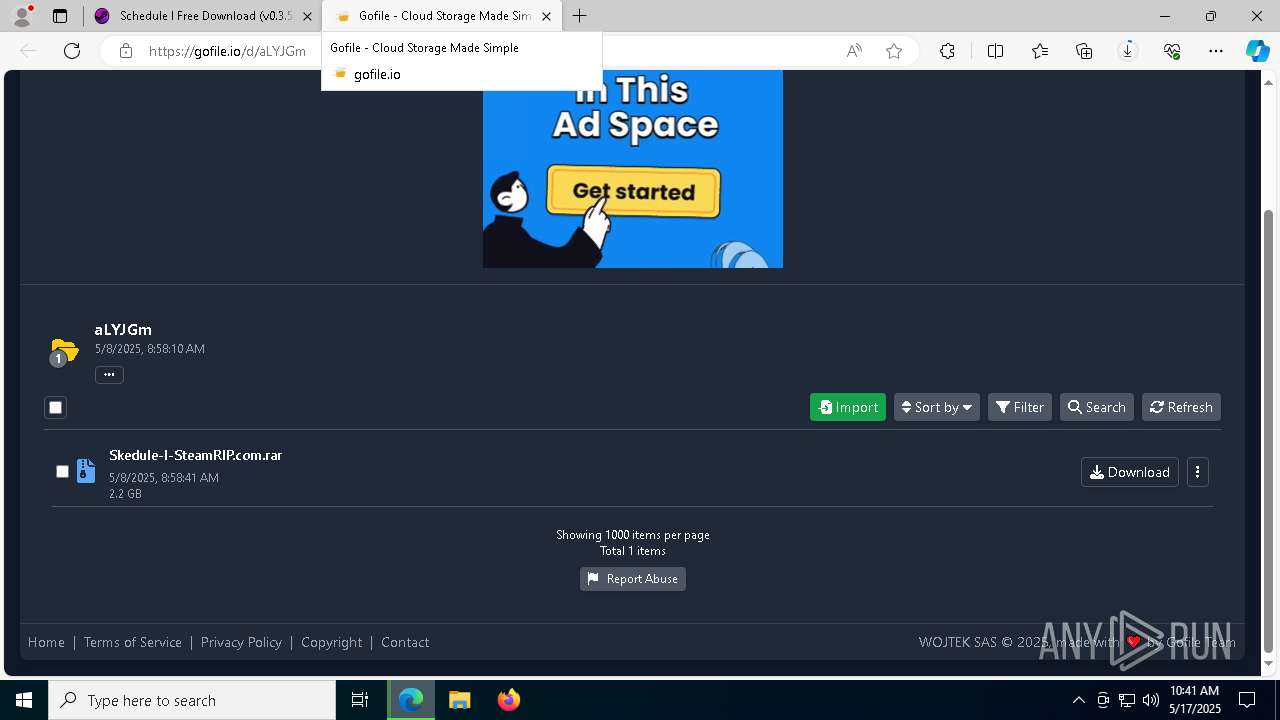Click the aLYJGm folder name
Viewport: 1280px width, 720px height.
(123, 329)
